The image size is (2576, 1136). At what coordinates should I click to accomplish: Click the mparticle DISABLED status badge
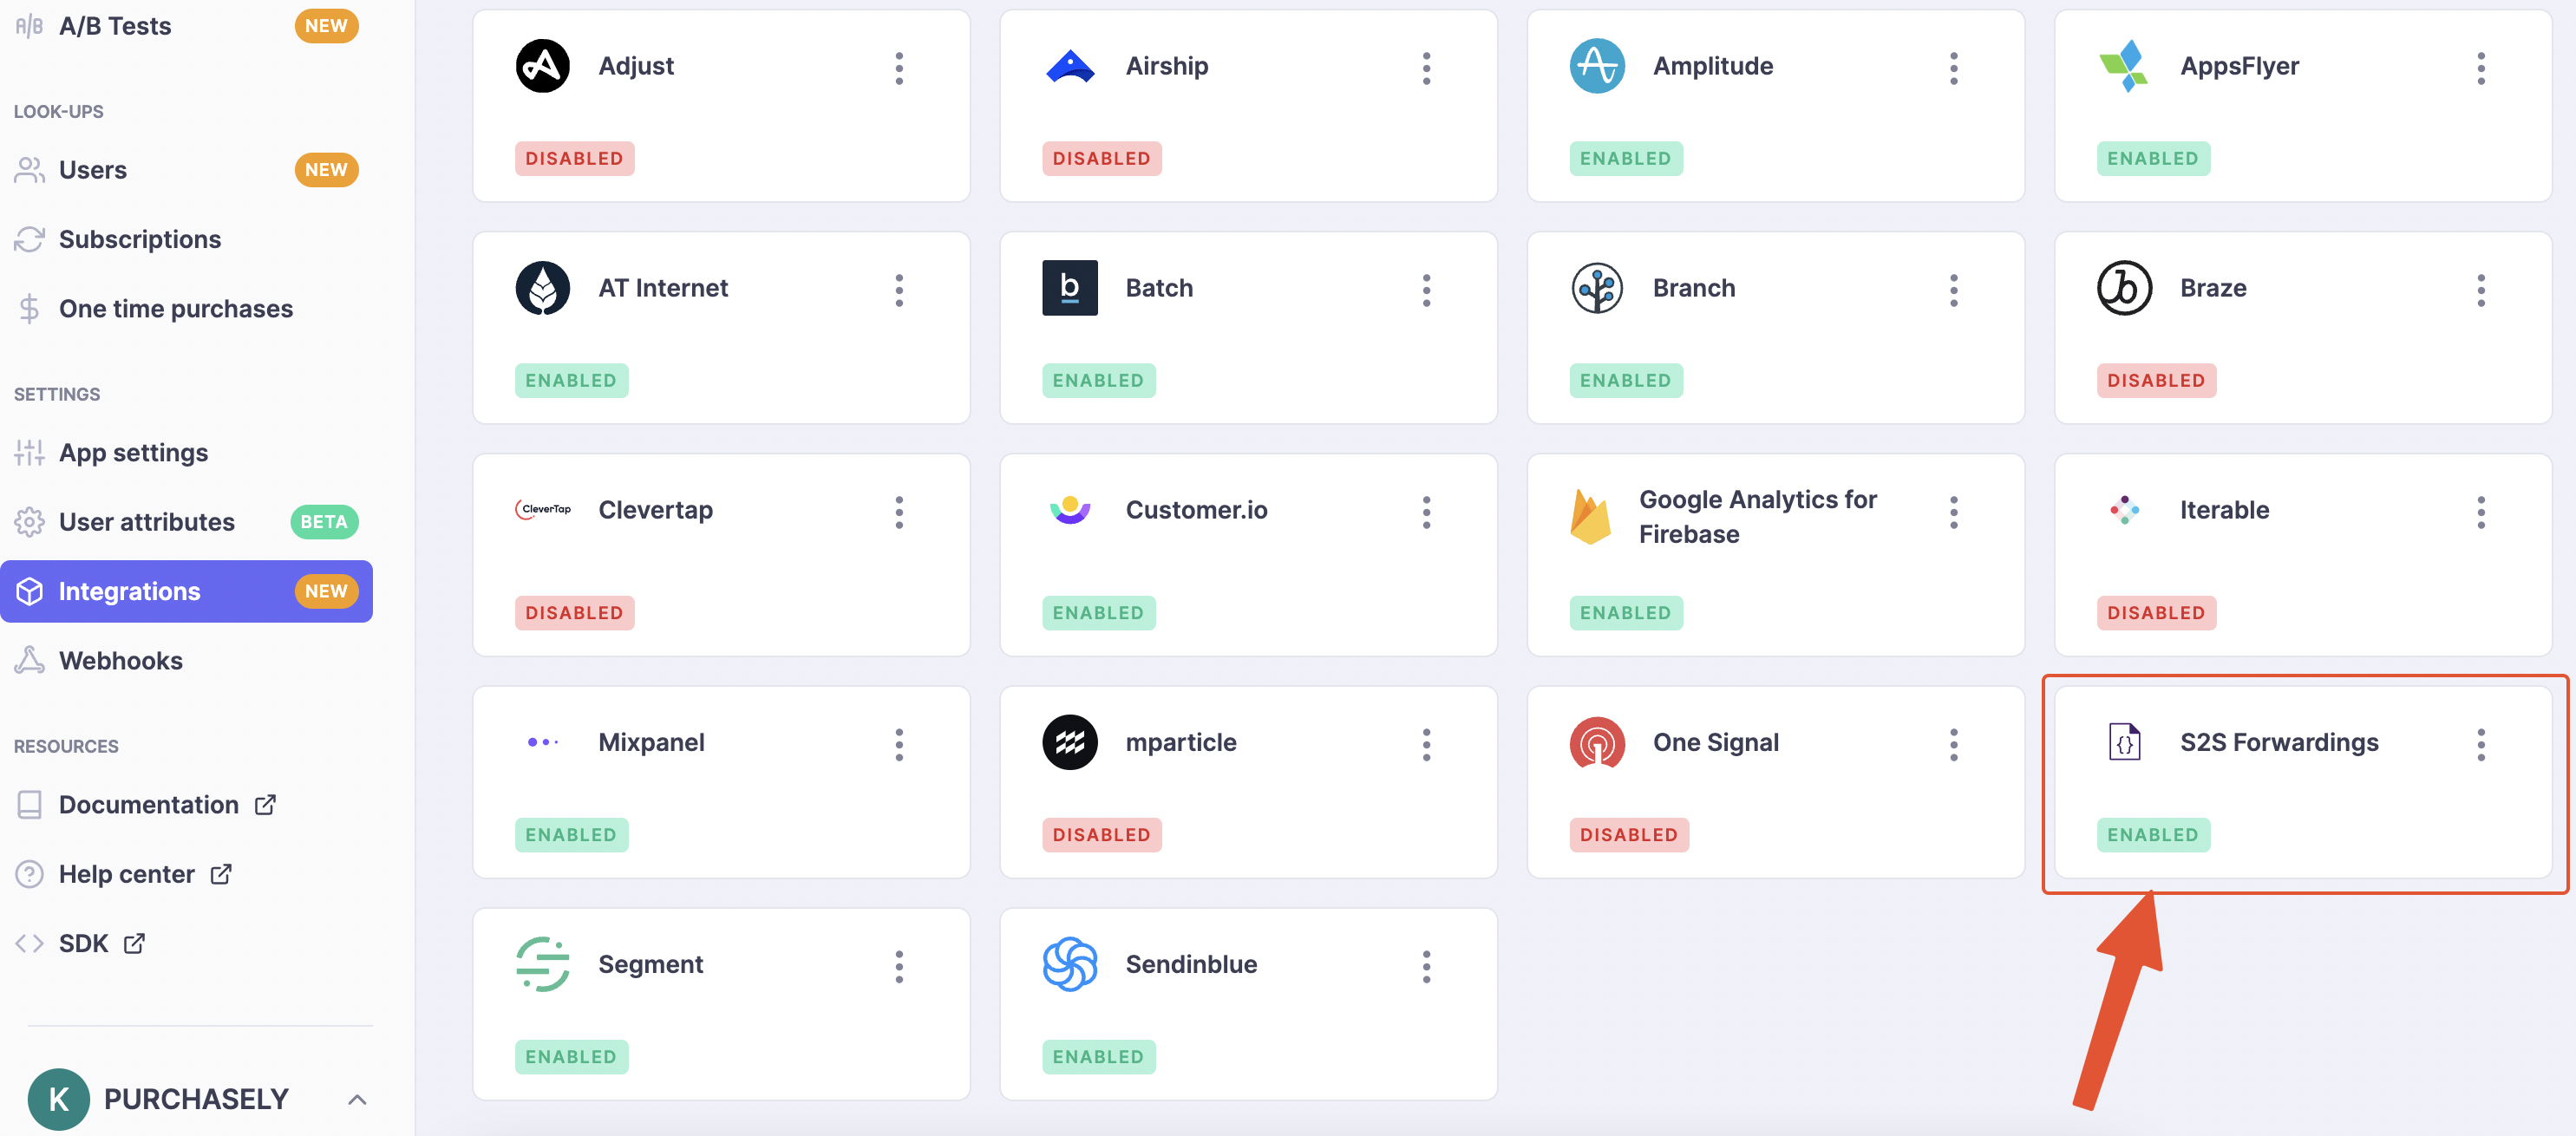pyautogui.click(x=1101, y=834)
